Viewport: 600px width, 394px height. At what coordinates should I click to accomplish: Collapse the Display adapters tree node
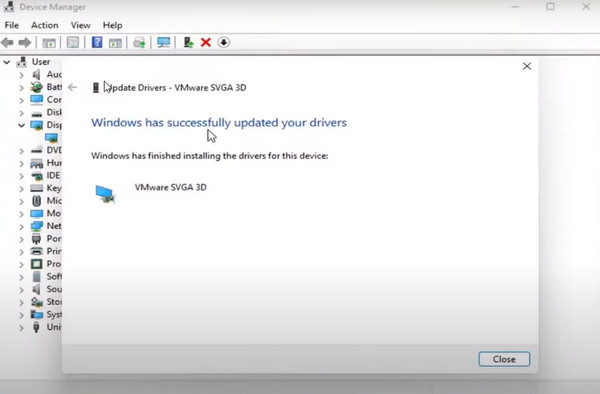point(21,125)
